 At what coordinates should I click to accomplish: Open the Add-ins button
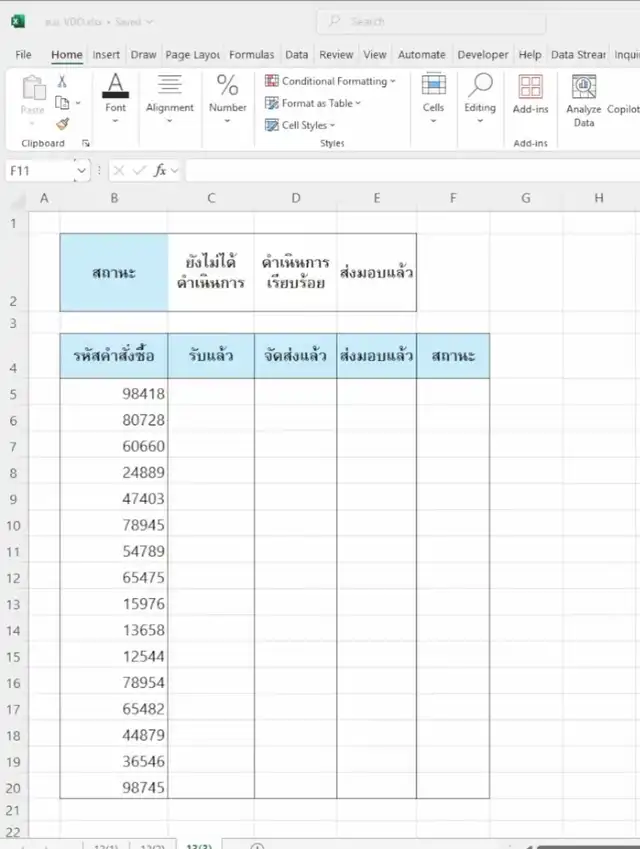point(530,95)
